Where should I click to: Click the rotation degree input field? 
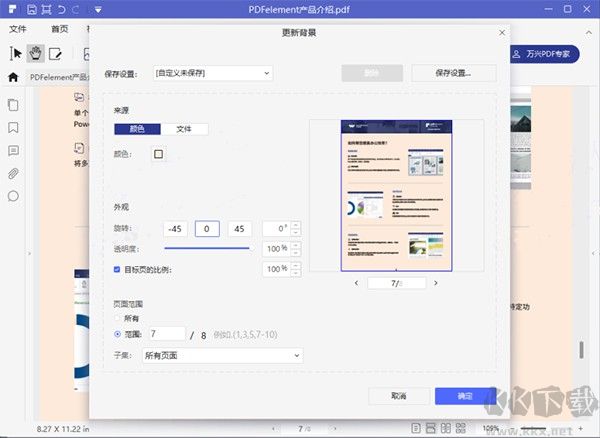(x=276, y=229)
